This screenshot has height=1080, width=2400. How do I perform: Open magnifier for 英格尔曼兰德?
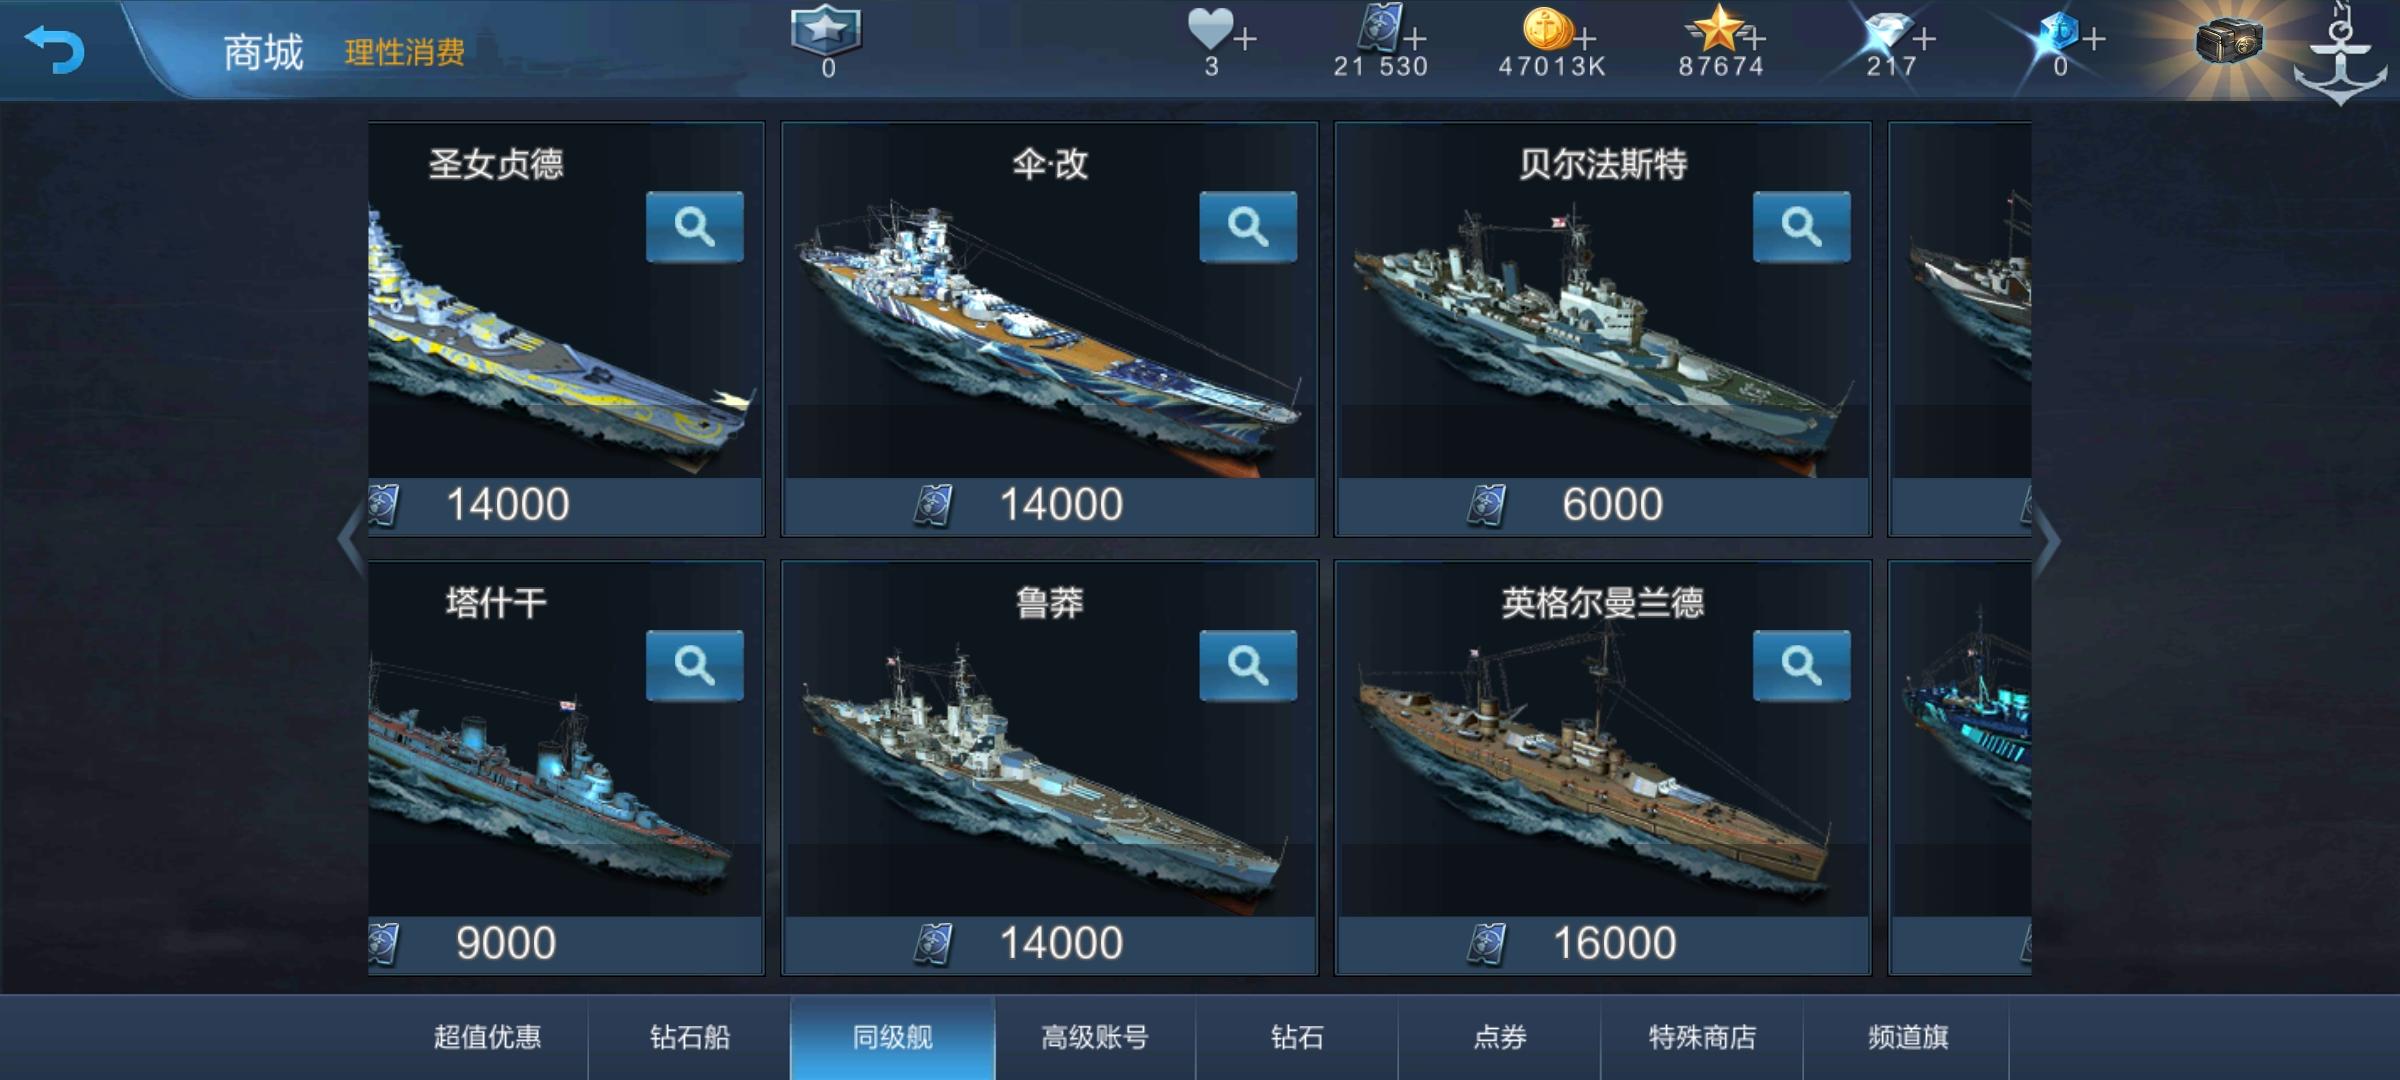pos(1801,666)
